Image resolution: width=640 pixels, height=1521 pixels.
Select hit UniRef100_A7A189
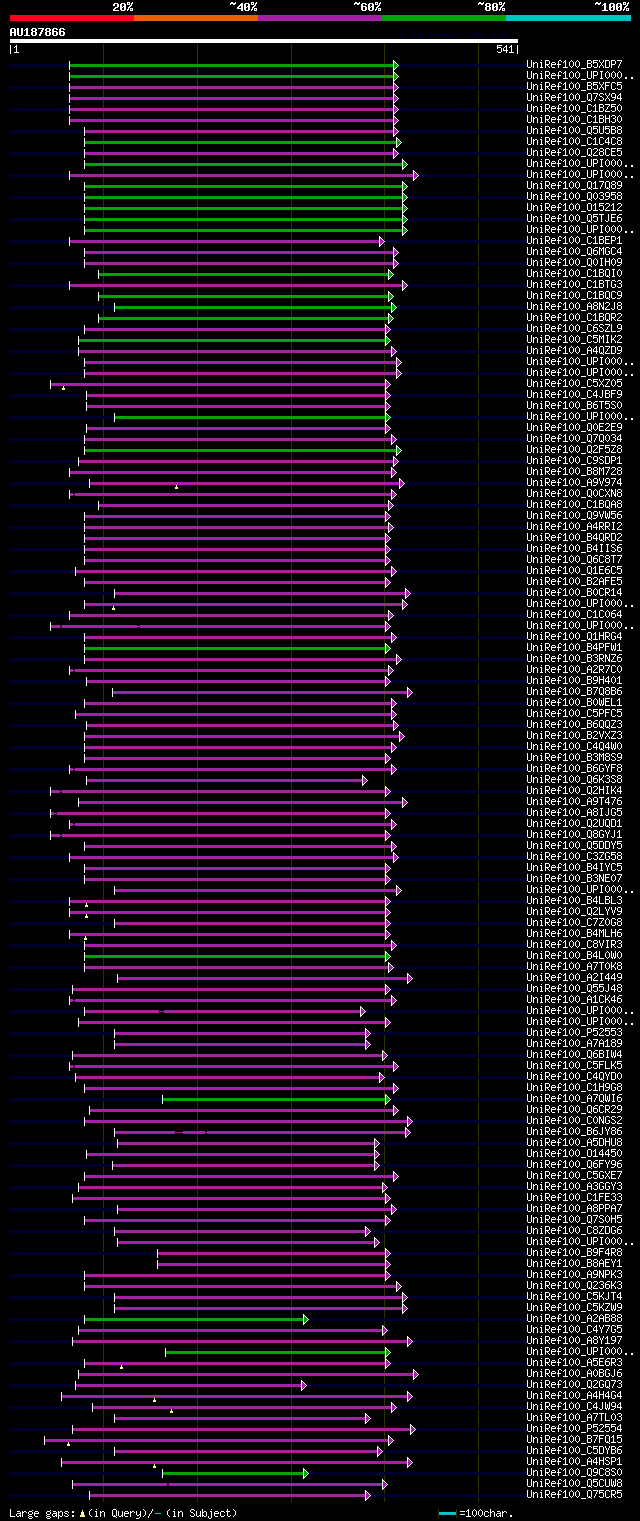point(574,1044)
